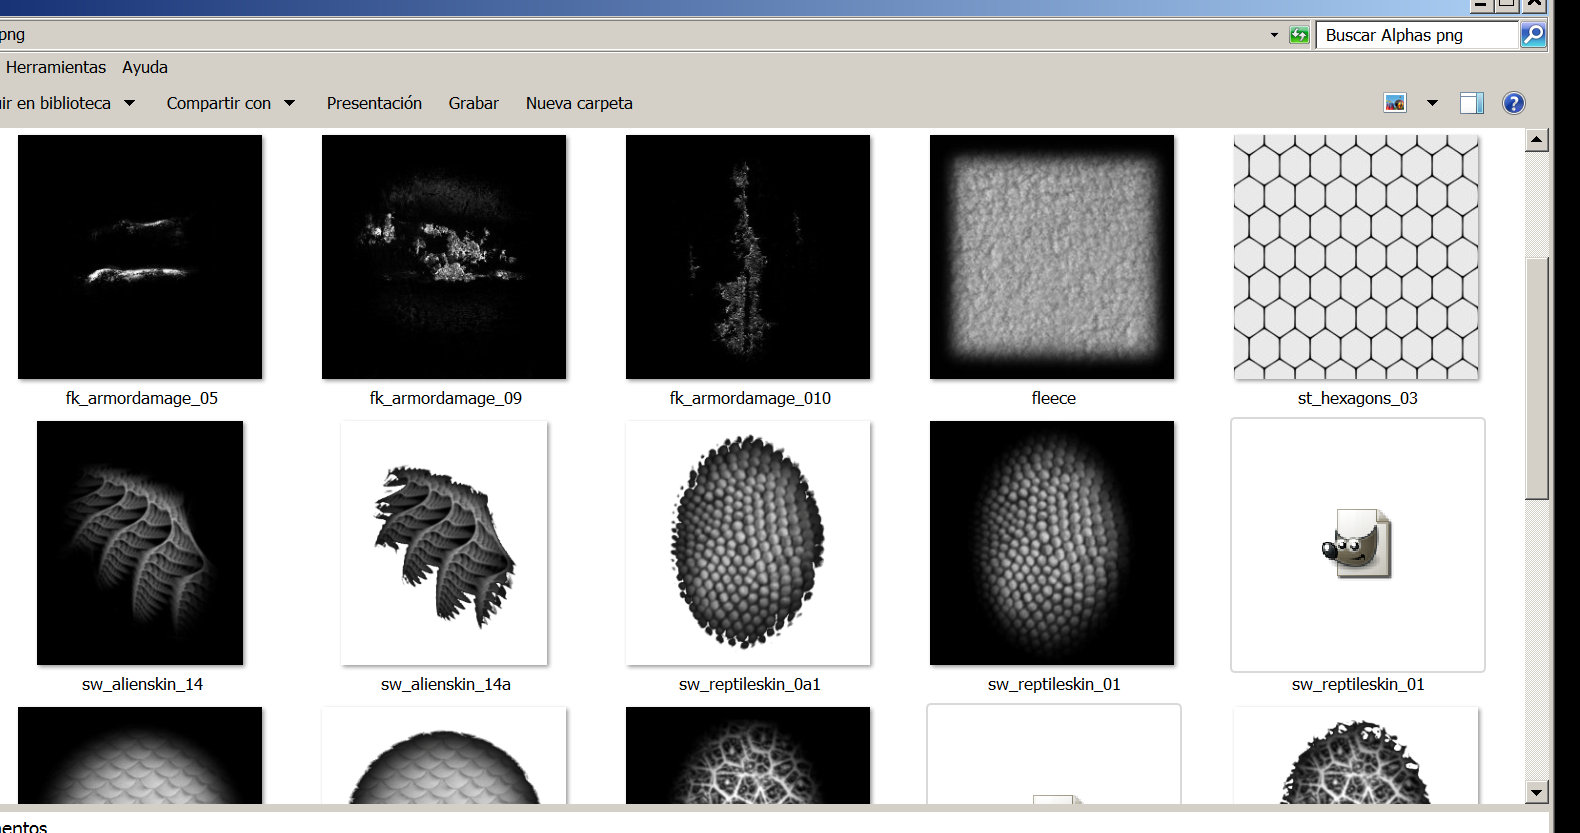The width and height of the screenshot is (1580, 833).
Task: Click the scrollbar down arrow
Action: click(x=1537, y=792)
